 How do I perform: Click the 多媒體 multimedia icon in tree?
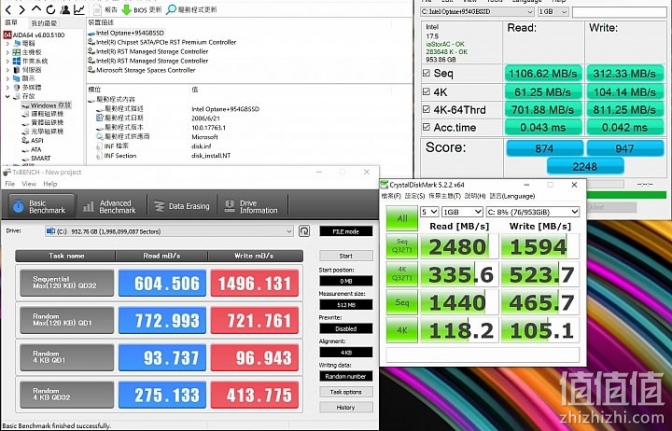(17, 87)
